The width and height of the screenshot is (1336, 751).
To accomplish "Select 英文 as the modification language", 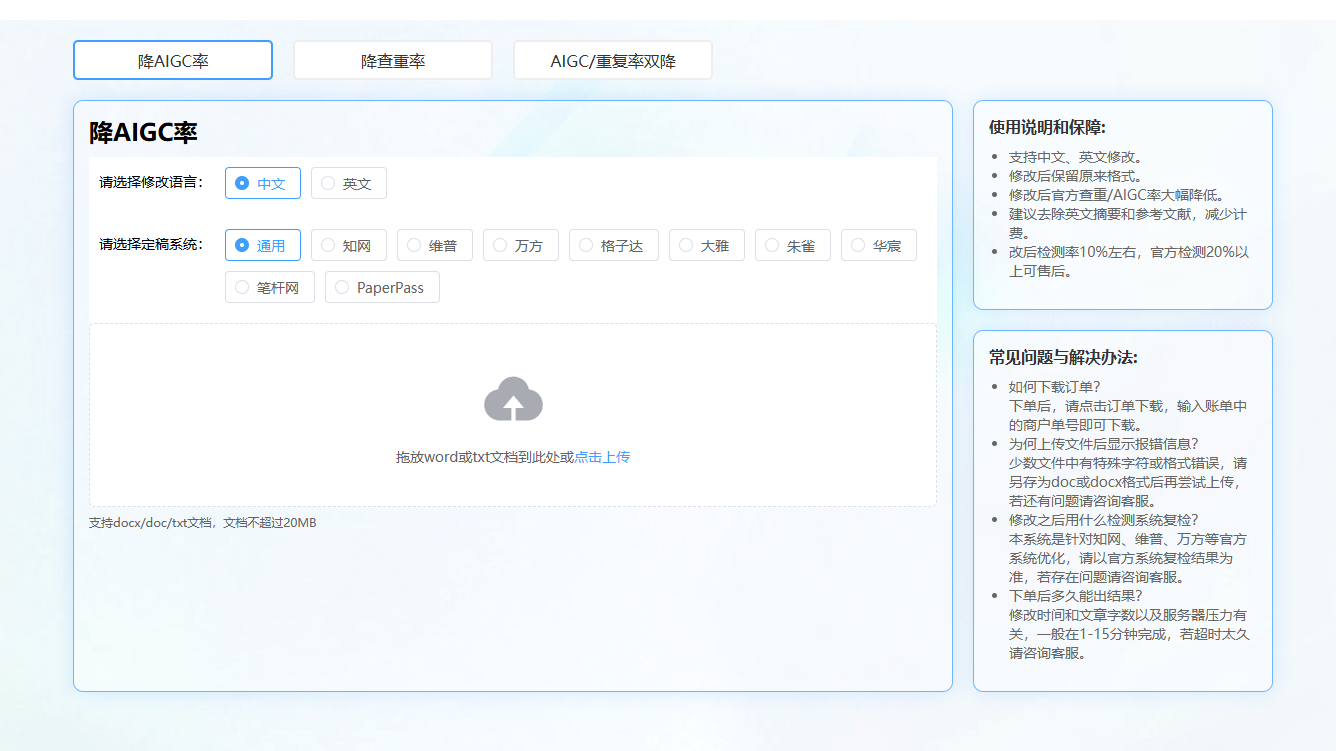I will pos(348,183).
